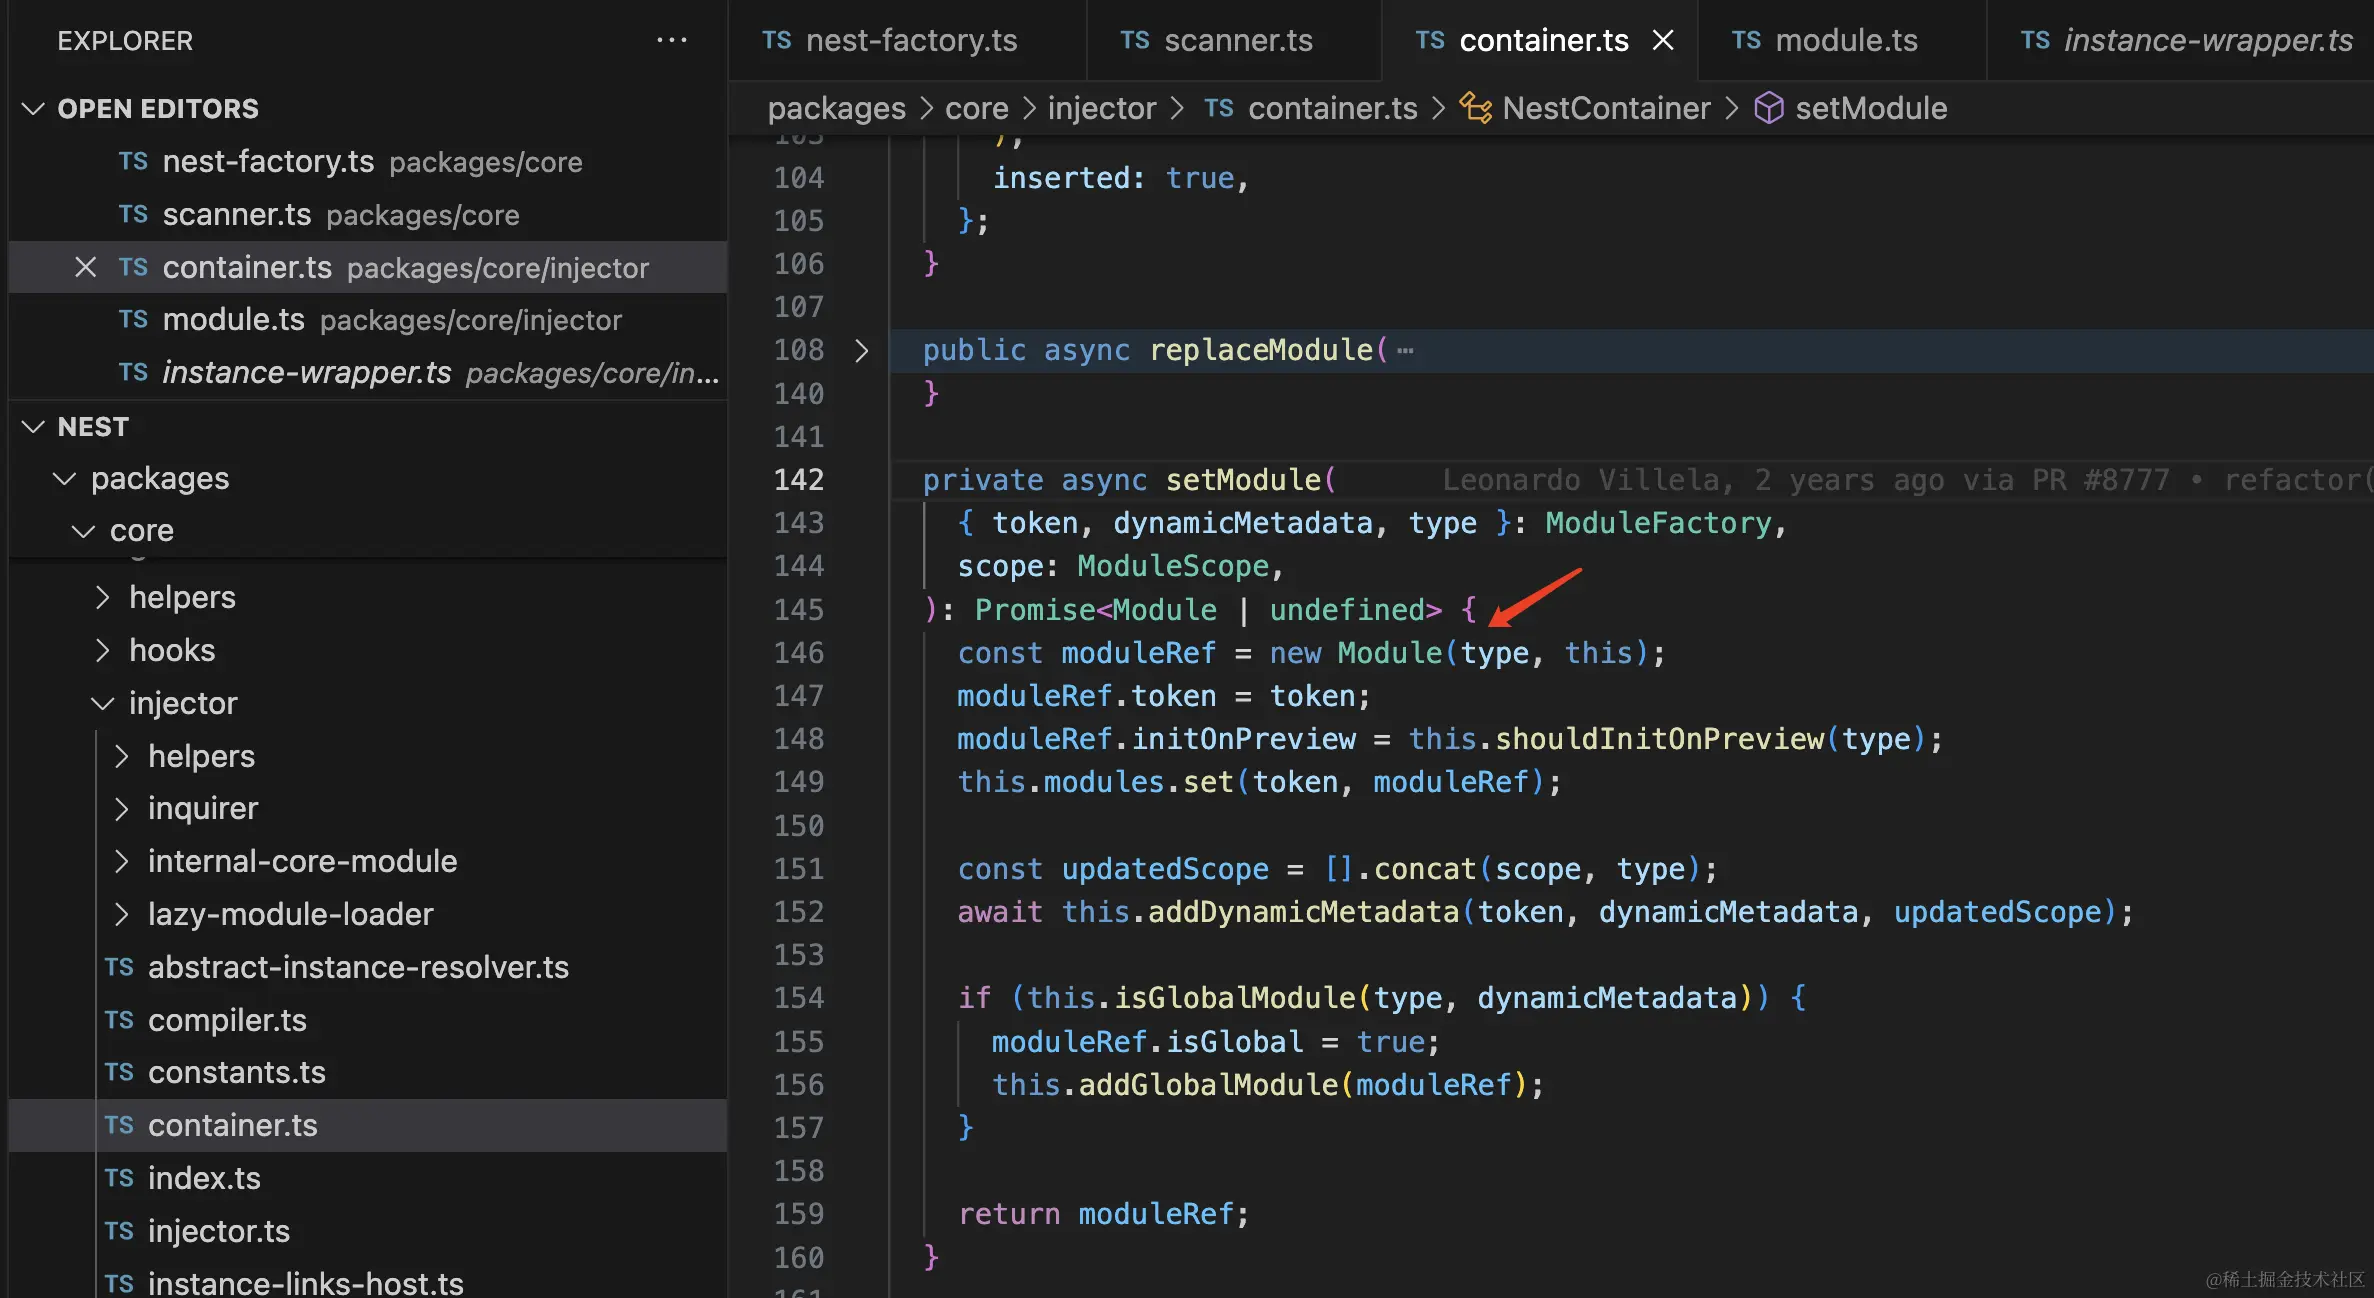The image size is (2374, 1298).
Task: Open scanner.ts from Open Editors
Action: pos(368,214)
